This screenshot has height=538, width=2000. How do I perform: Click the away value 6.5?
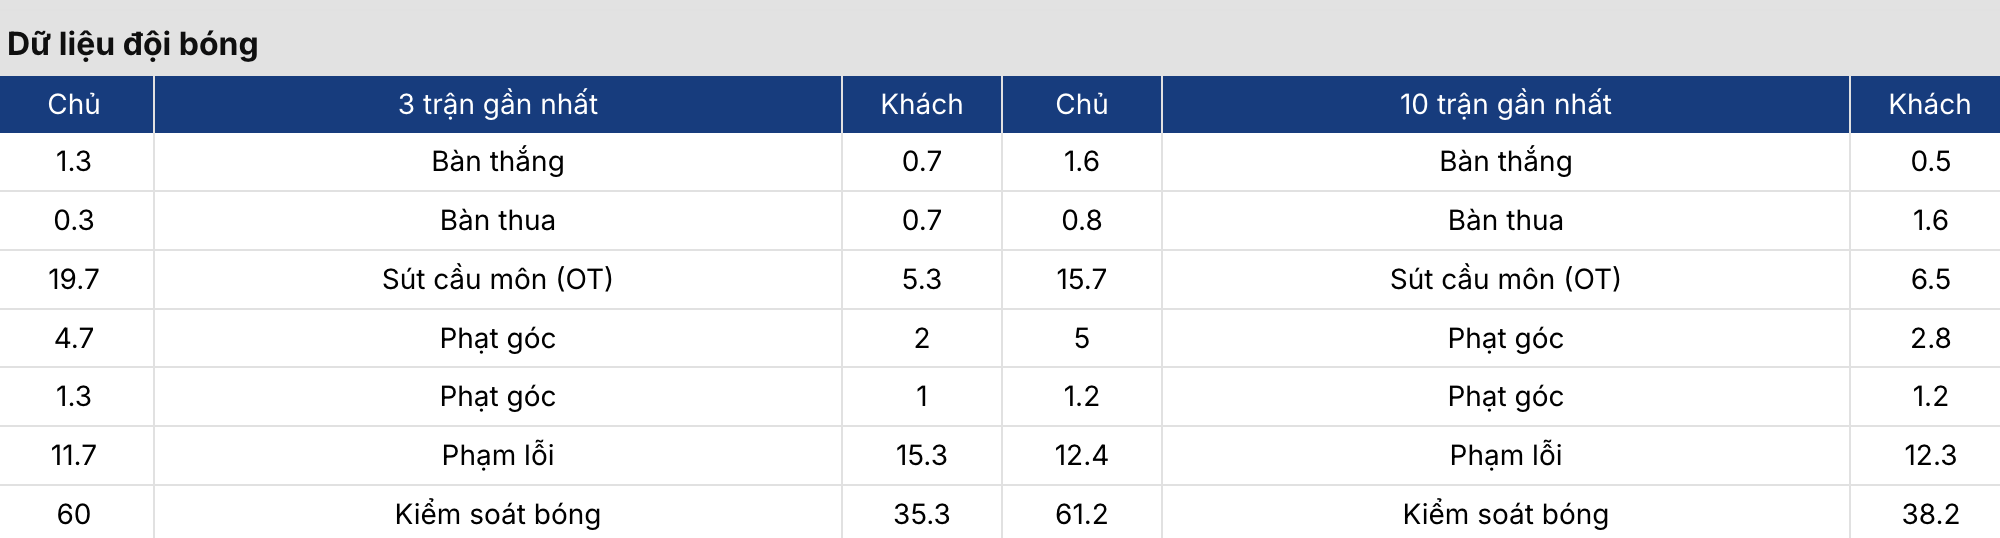pos(1930,279)
